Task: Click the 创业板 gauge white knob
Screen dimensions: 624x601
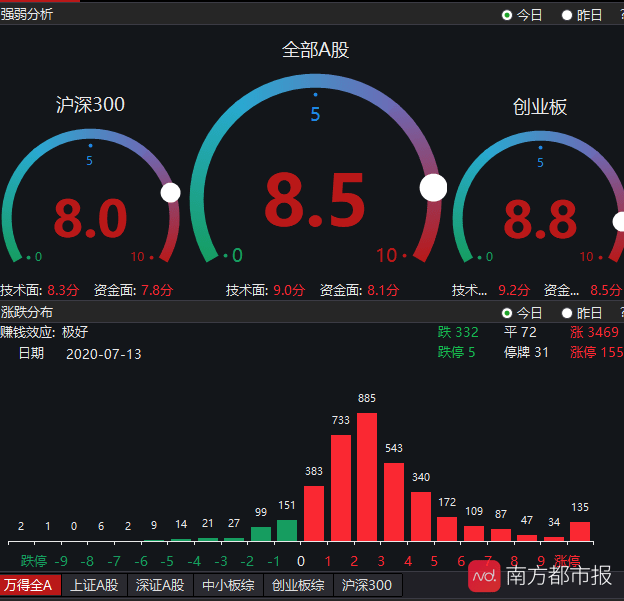Action: pyautogui.click(x=619, y=222)
